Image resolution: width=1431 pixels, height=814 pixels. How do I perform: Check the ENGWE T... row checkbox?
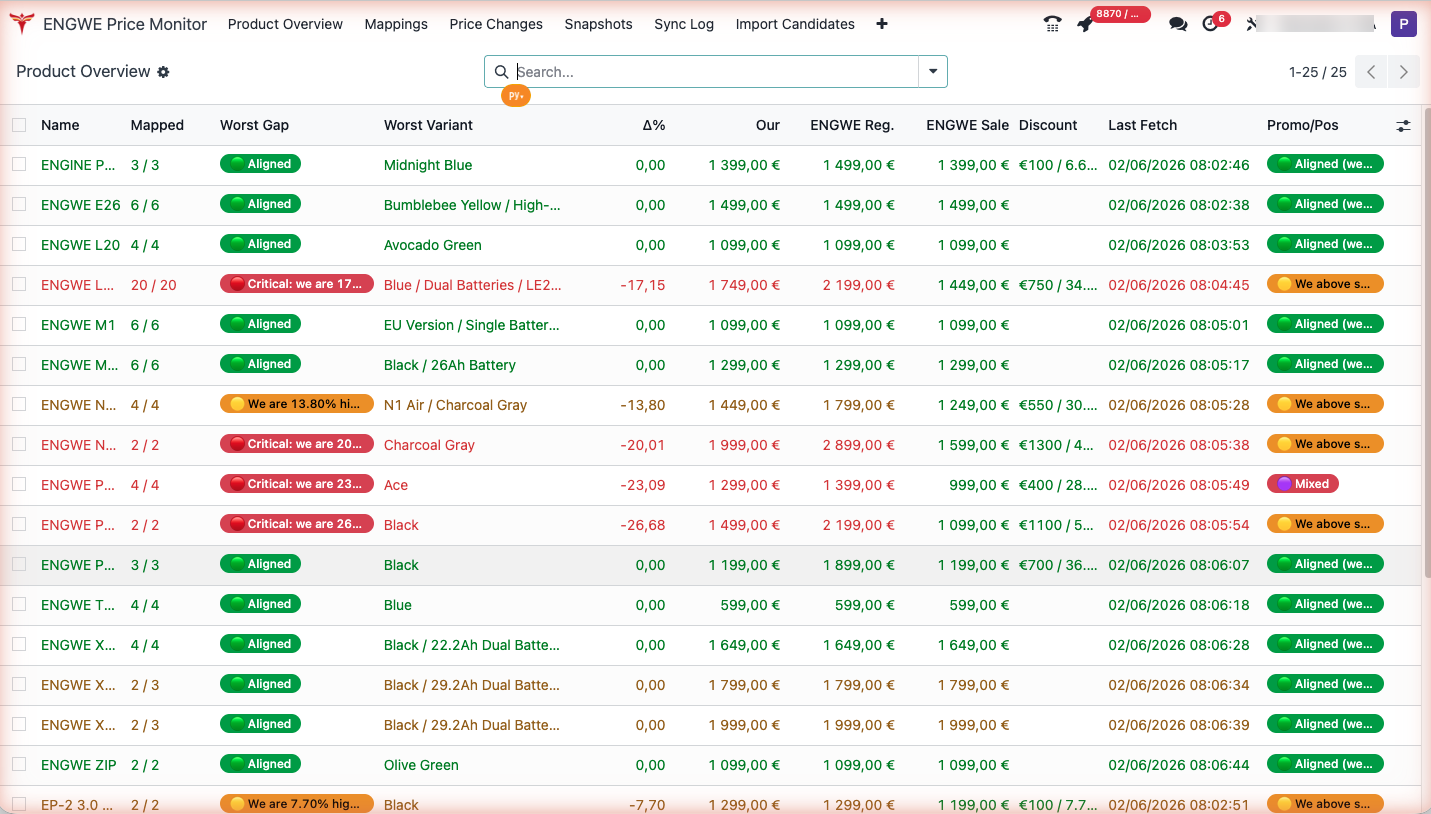19,604
